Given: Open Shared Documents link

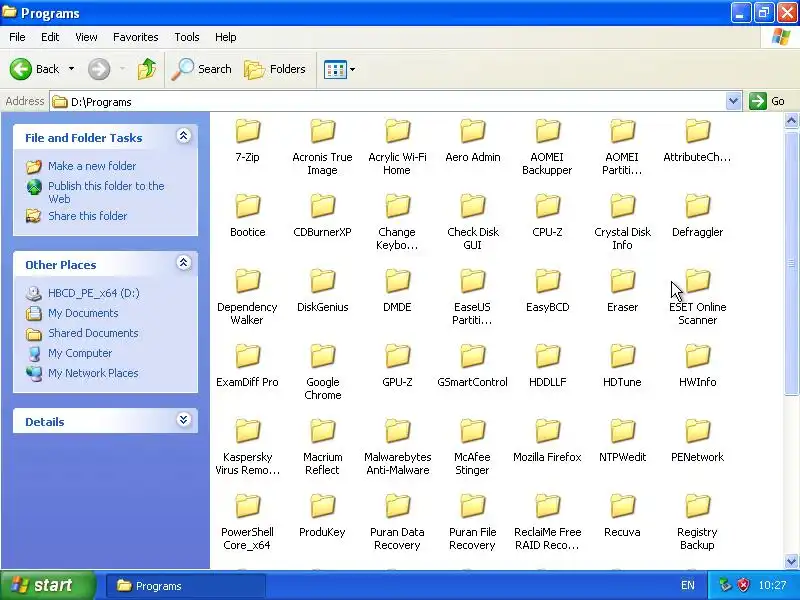Looking at the screenshot, I should click(x=93, y=333).
